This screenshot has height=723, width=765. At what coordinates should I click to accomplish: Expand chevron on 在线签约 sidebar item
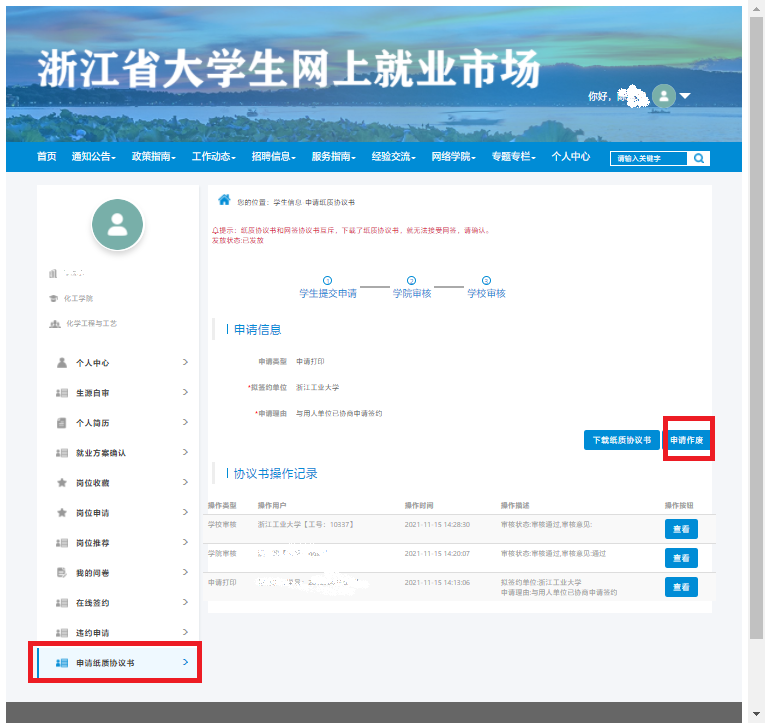pyautogui.click(x=185, y=603)
